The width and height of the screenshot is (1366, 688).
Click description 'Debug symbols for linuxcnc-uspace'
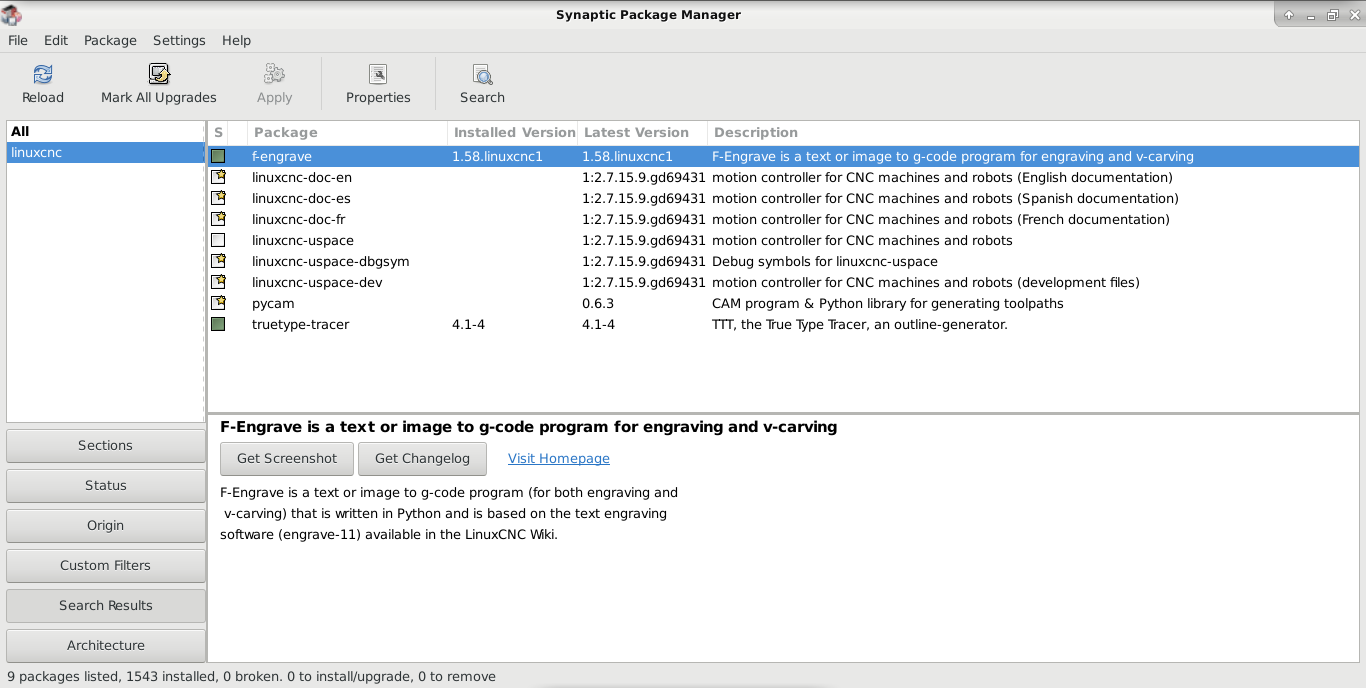click(825, 262)
